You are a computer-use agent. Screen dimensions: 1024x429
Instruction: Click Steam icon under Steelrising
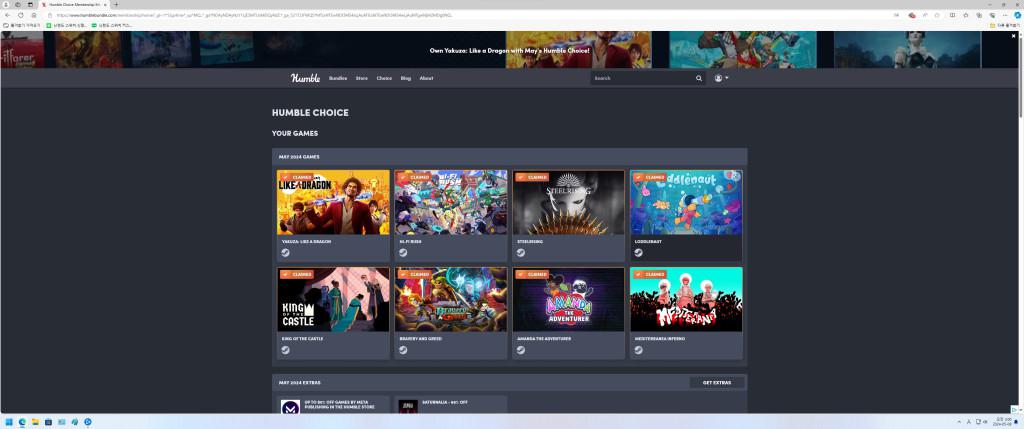(x=521, y=253)
